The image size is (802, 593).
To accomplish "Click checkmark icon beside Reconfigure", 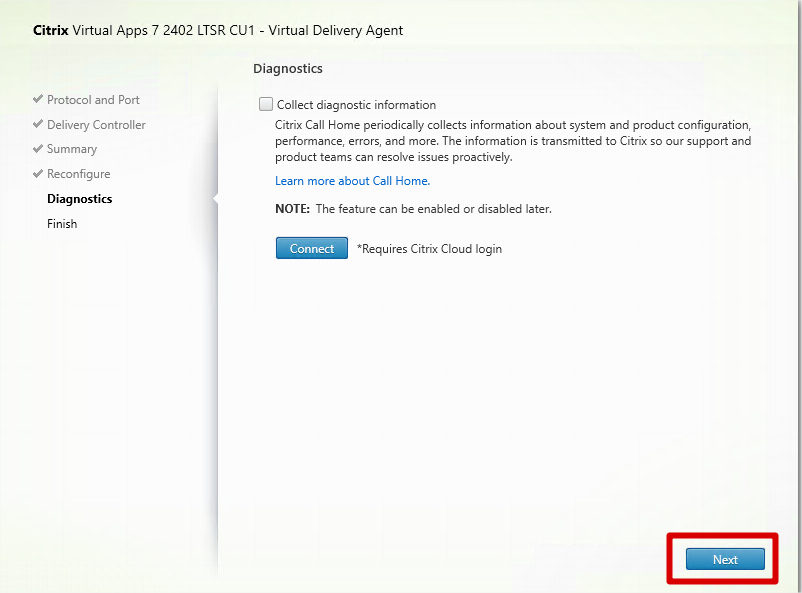I will click(37, 173).
